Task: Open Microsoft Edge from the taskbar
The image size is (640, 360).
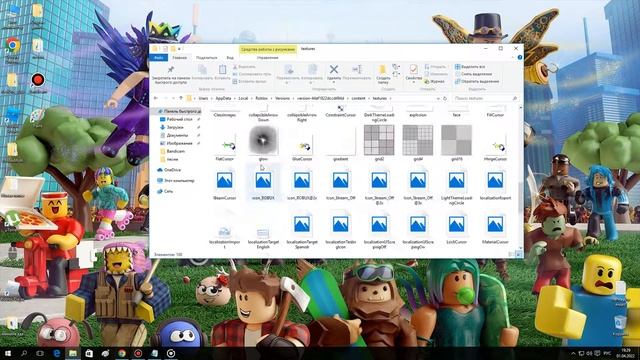Action: pyautogui.click(x=57, y=353)
